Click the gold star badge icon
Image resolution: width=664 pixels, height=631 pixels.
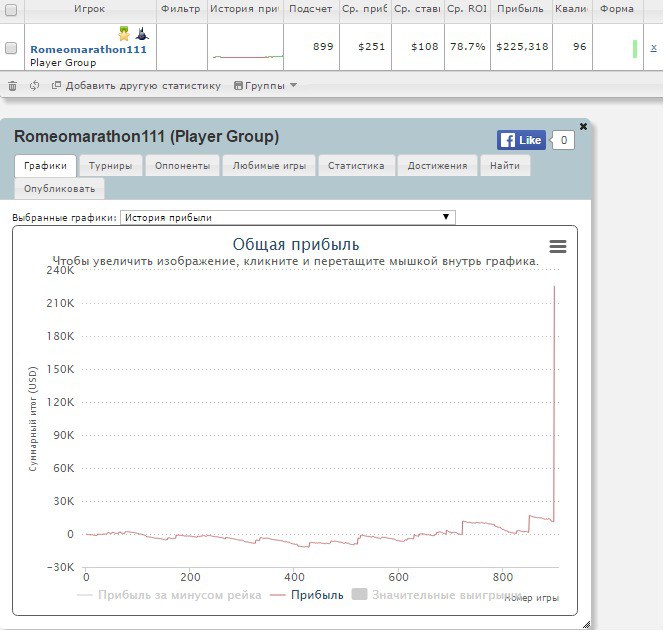[125, 33]
